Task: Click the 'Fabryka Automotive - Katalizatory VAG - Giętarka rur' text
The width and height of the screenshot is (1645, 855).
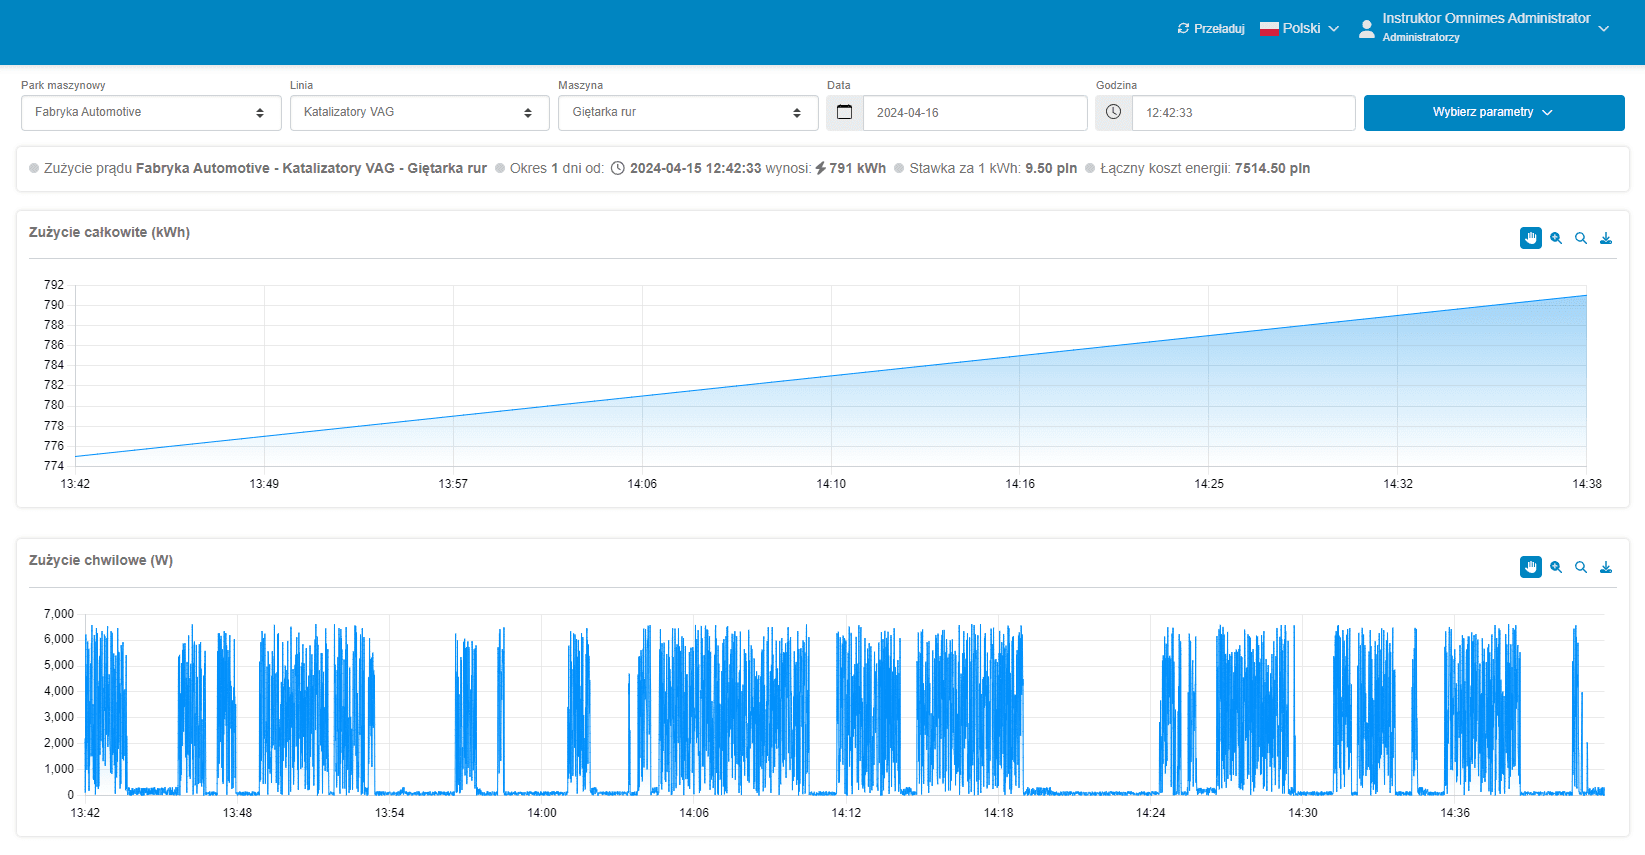Action: coord(311,168)
